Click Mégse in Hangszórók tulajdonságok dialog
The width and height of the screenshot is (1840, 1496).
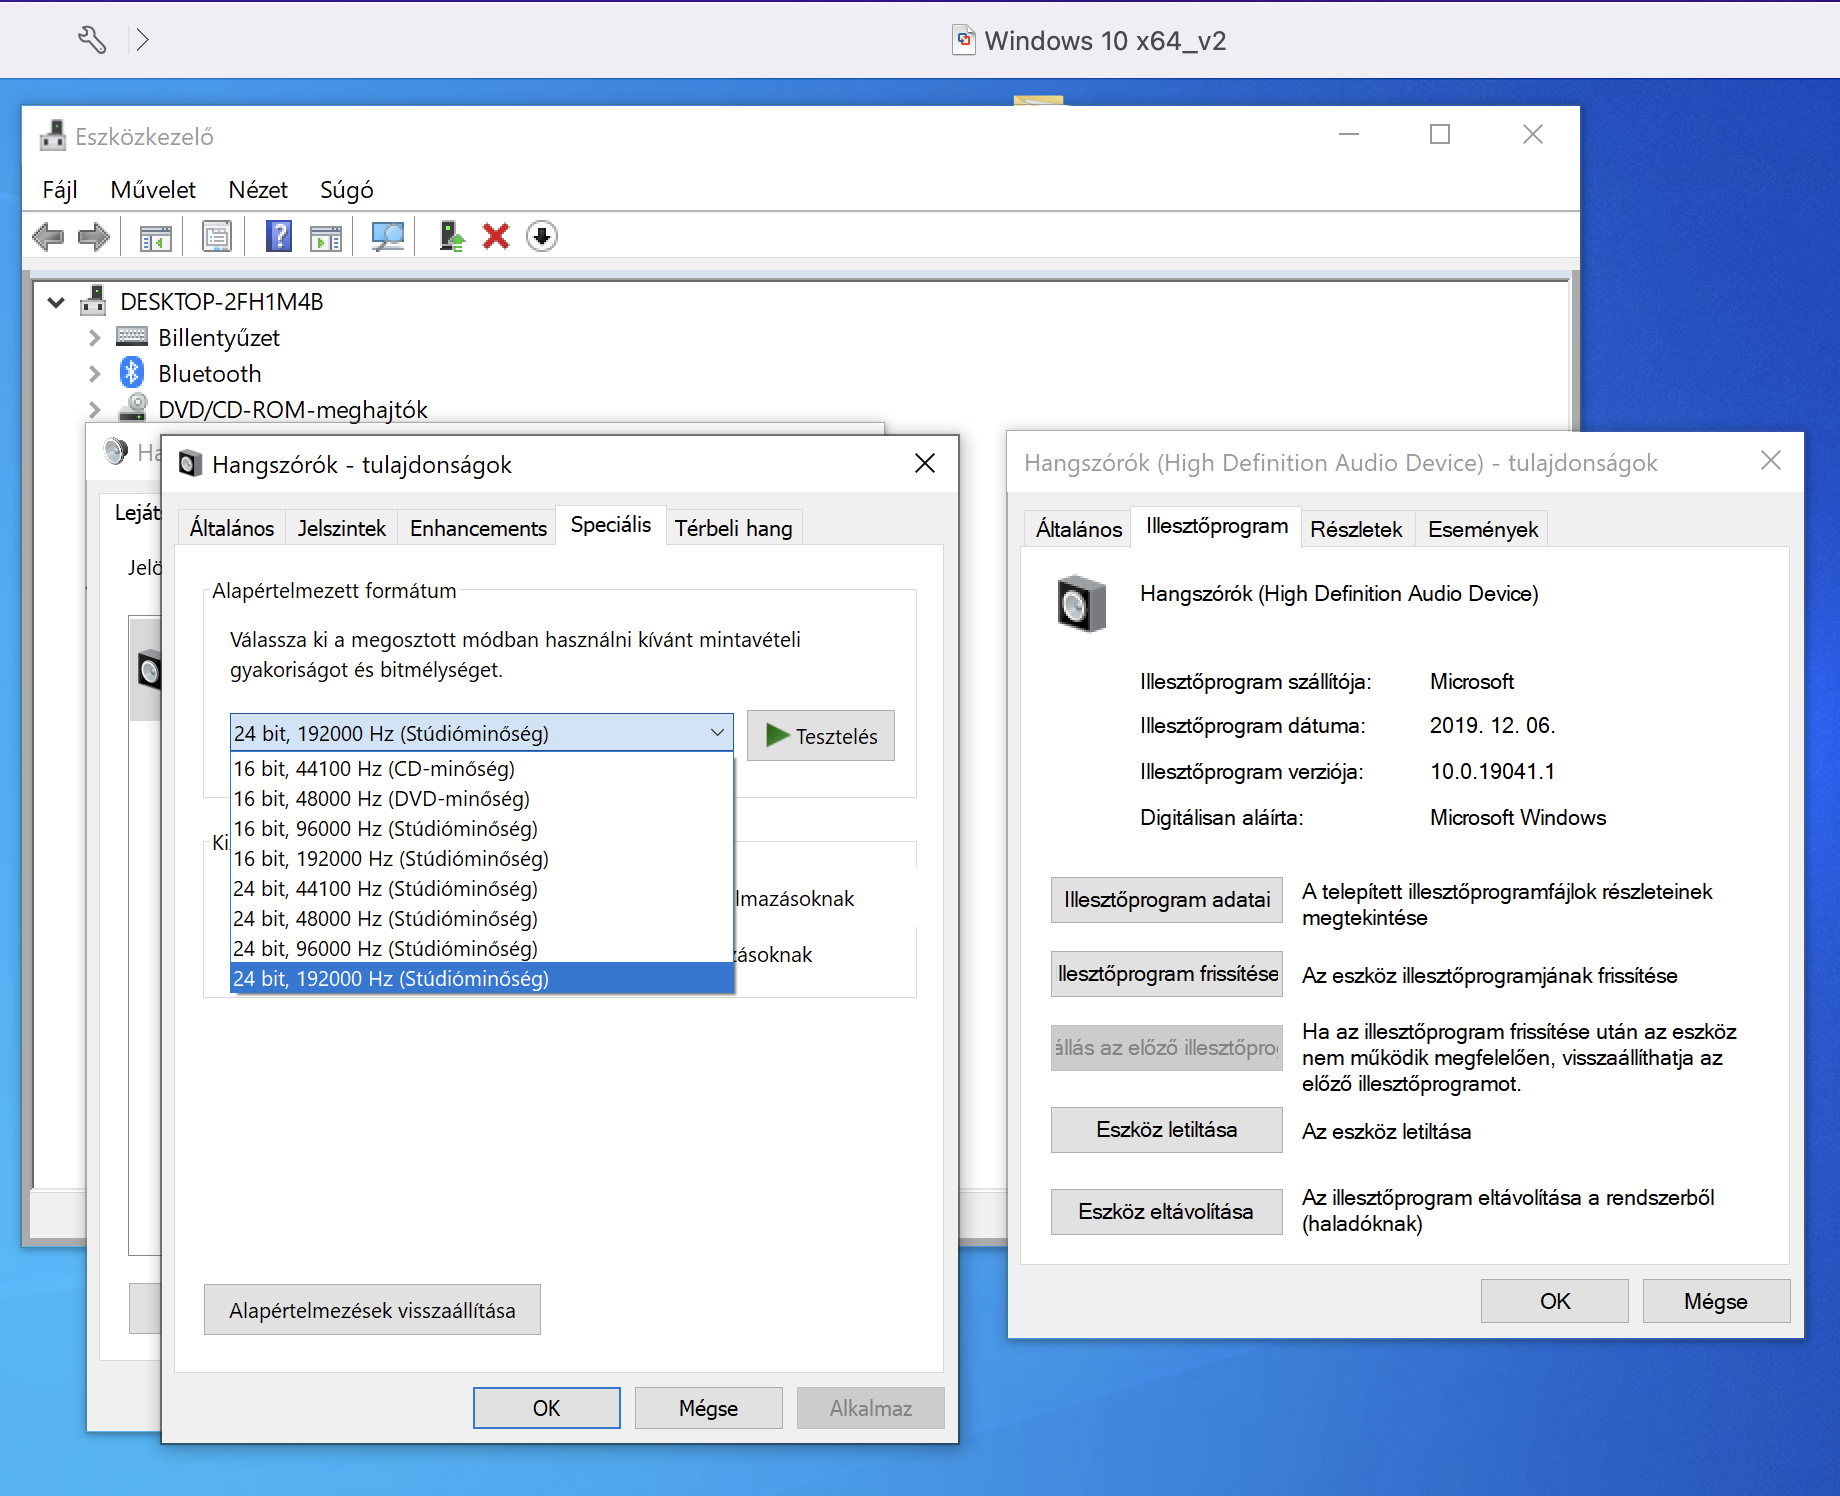[708, 1408]
